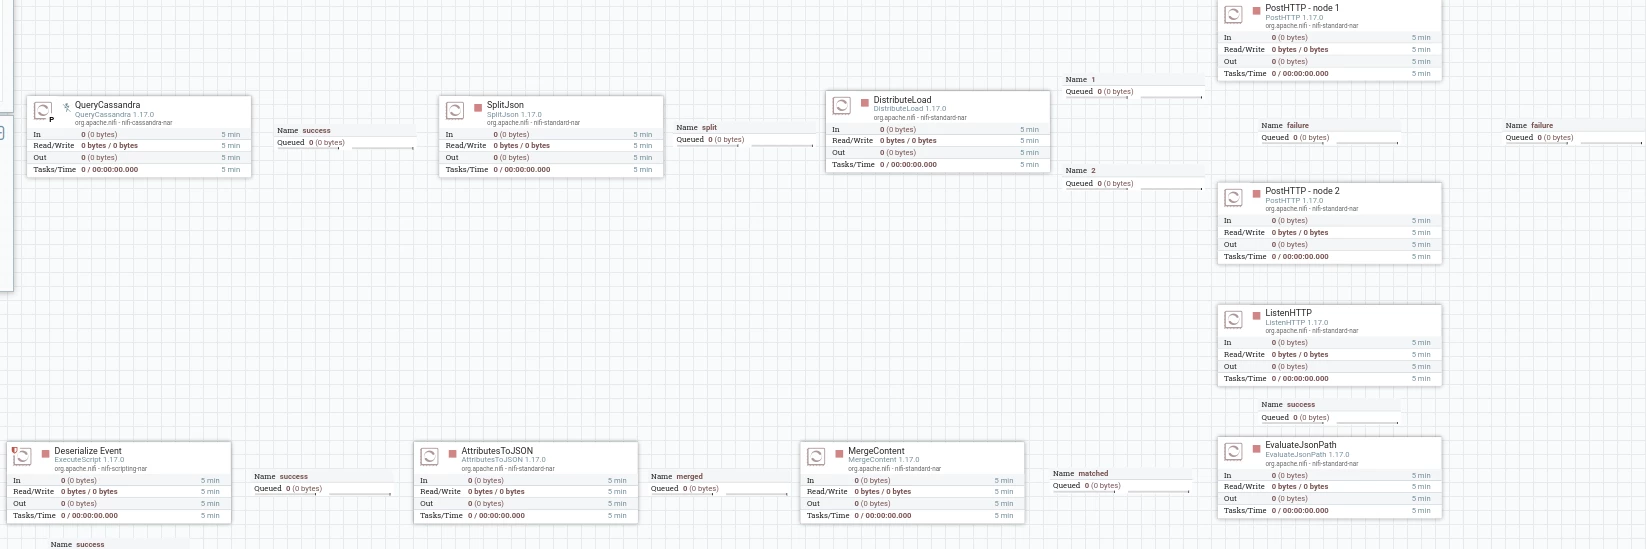This screenshot has width=1646, height=549.
Task: Click the stopped status square on ListenHTTP
Action: pyautogui.click(x=1257, y=315)
